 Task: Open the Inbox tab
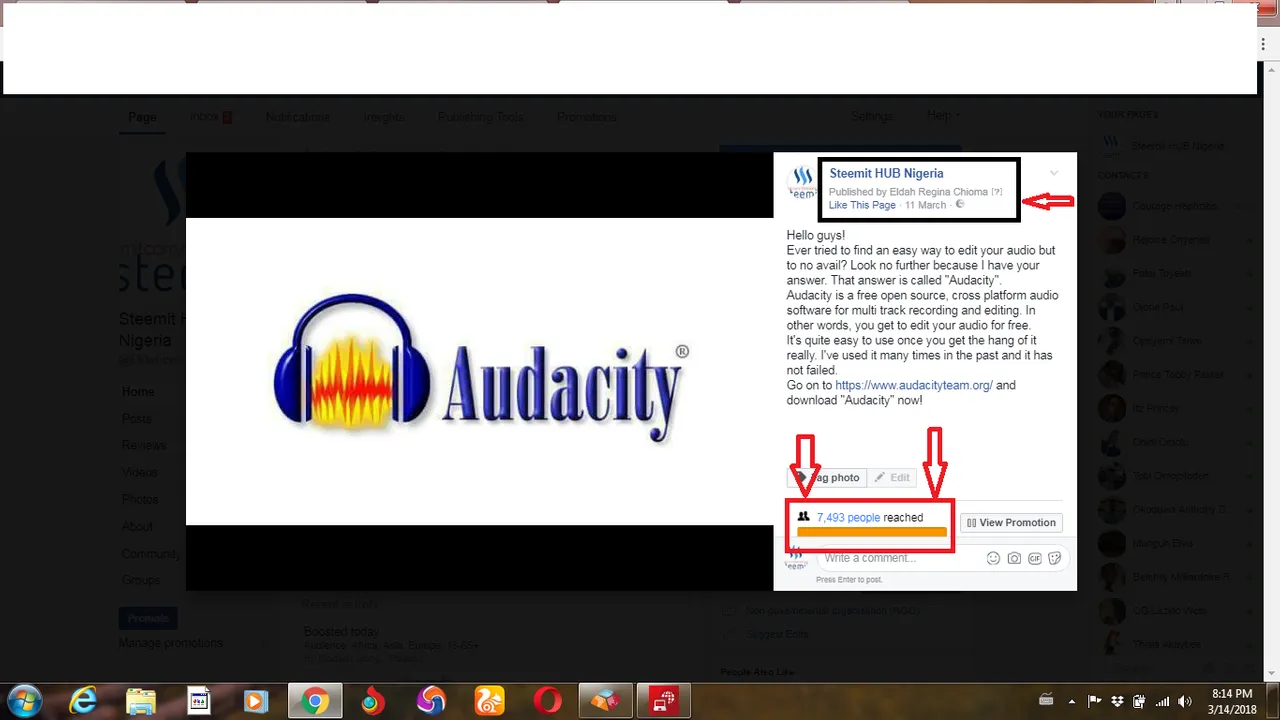pos(210,117)
